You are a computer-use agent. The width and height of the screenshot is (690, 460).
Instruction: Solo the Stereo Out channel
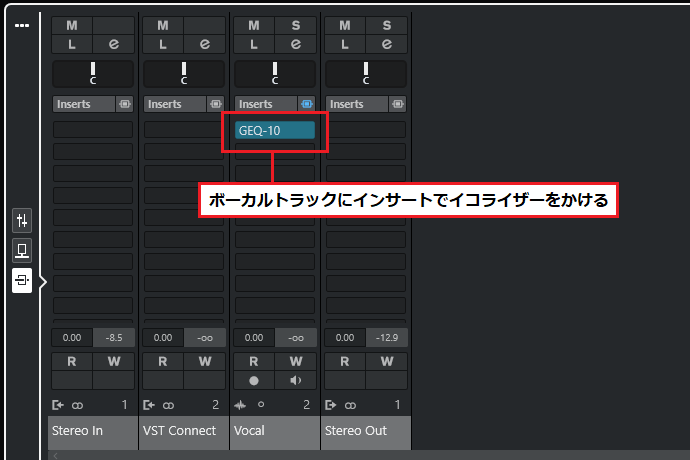click(387, 26)
